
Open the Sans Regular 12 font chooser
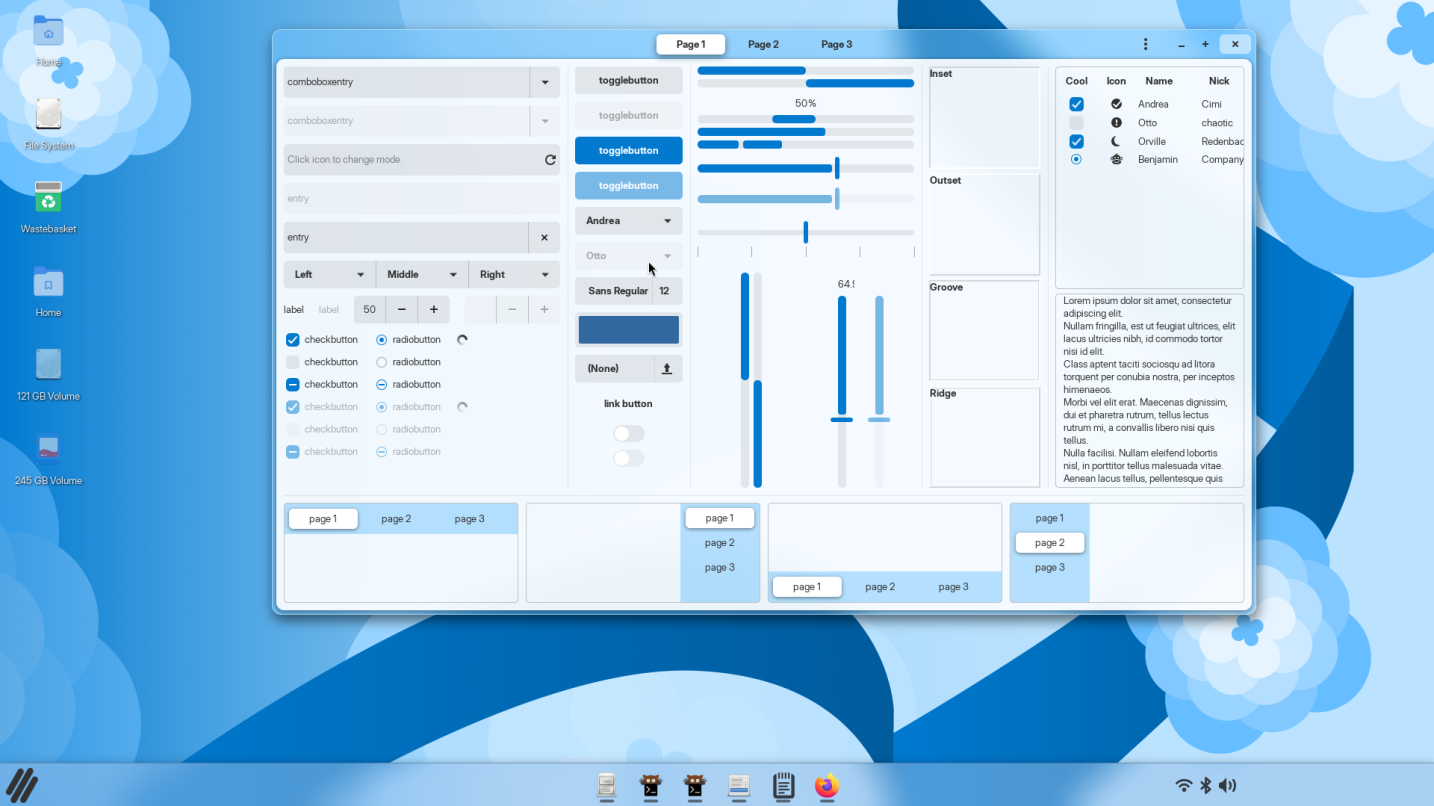coord(629,291)
